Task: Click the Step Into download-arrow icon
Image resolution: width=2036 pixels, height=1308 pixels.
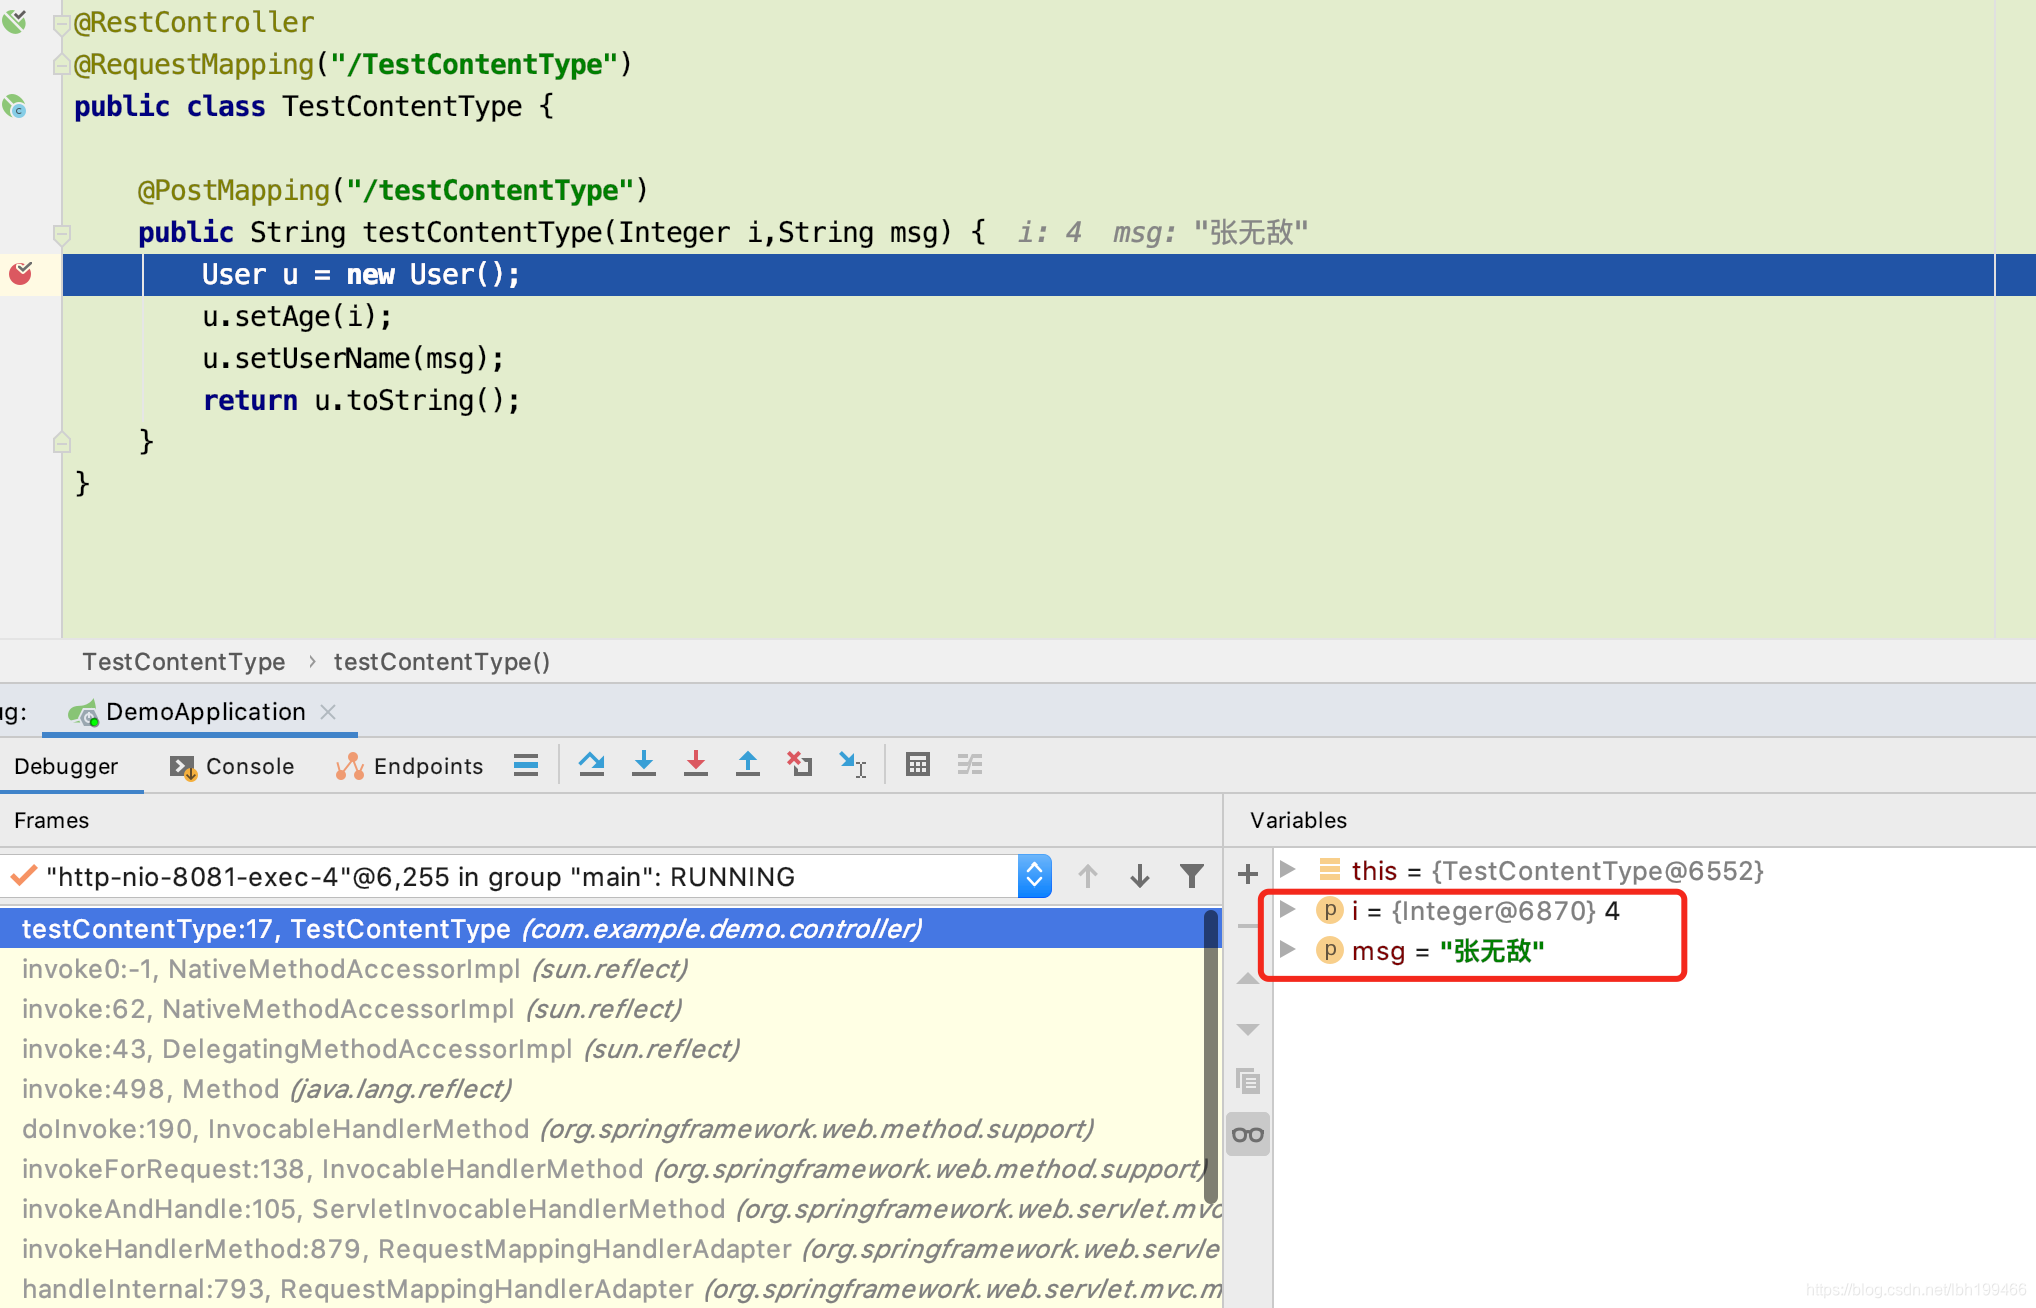Action: click(x=644, y=765)
